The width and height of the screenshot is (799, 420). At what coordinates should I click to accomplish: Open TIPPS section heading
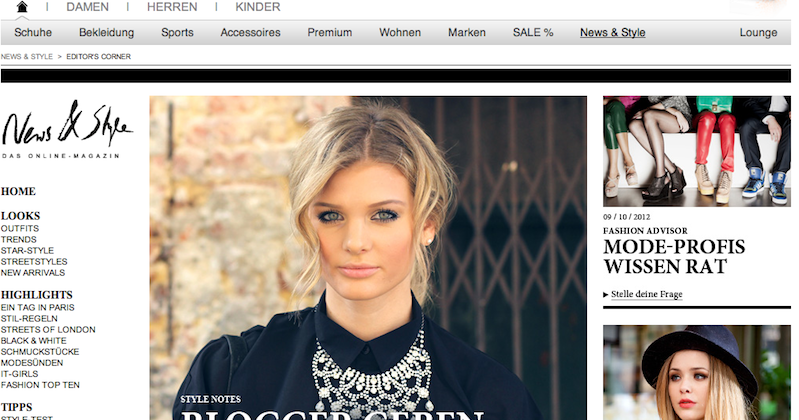pyautogui.click(x=16, y=407)
